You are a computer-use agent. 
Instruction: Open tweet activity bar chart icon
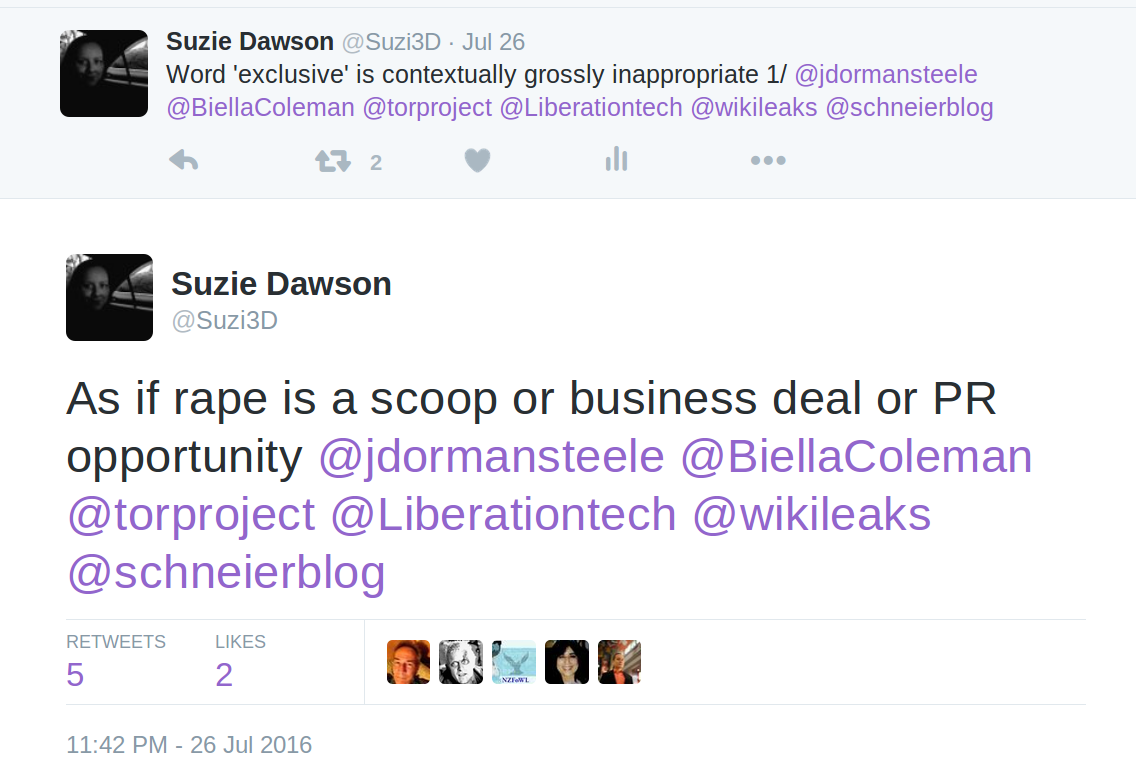[x=617, y=159]
